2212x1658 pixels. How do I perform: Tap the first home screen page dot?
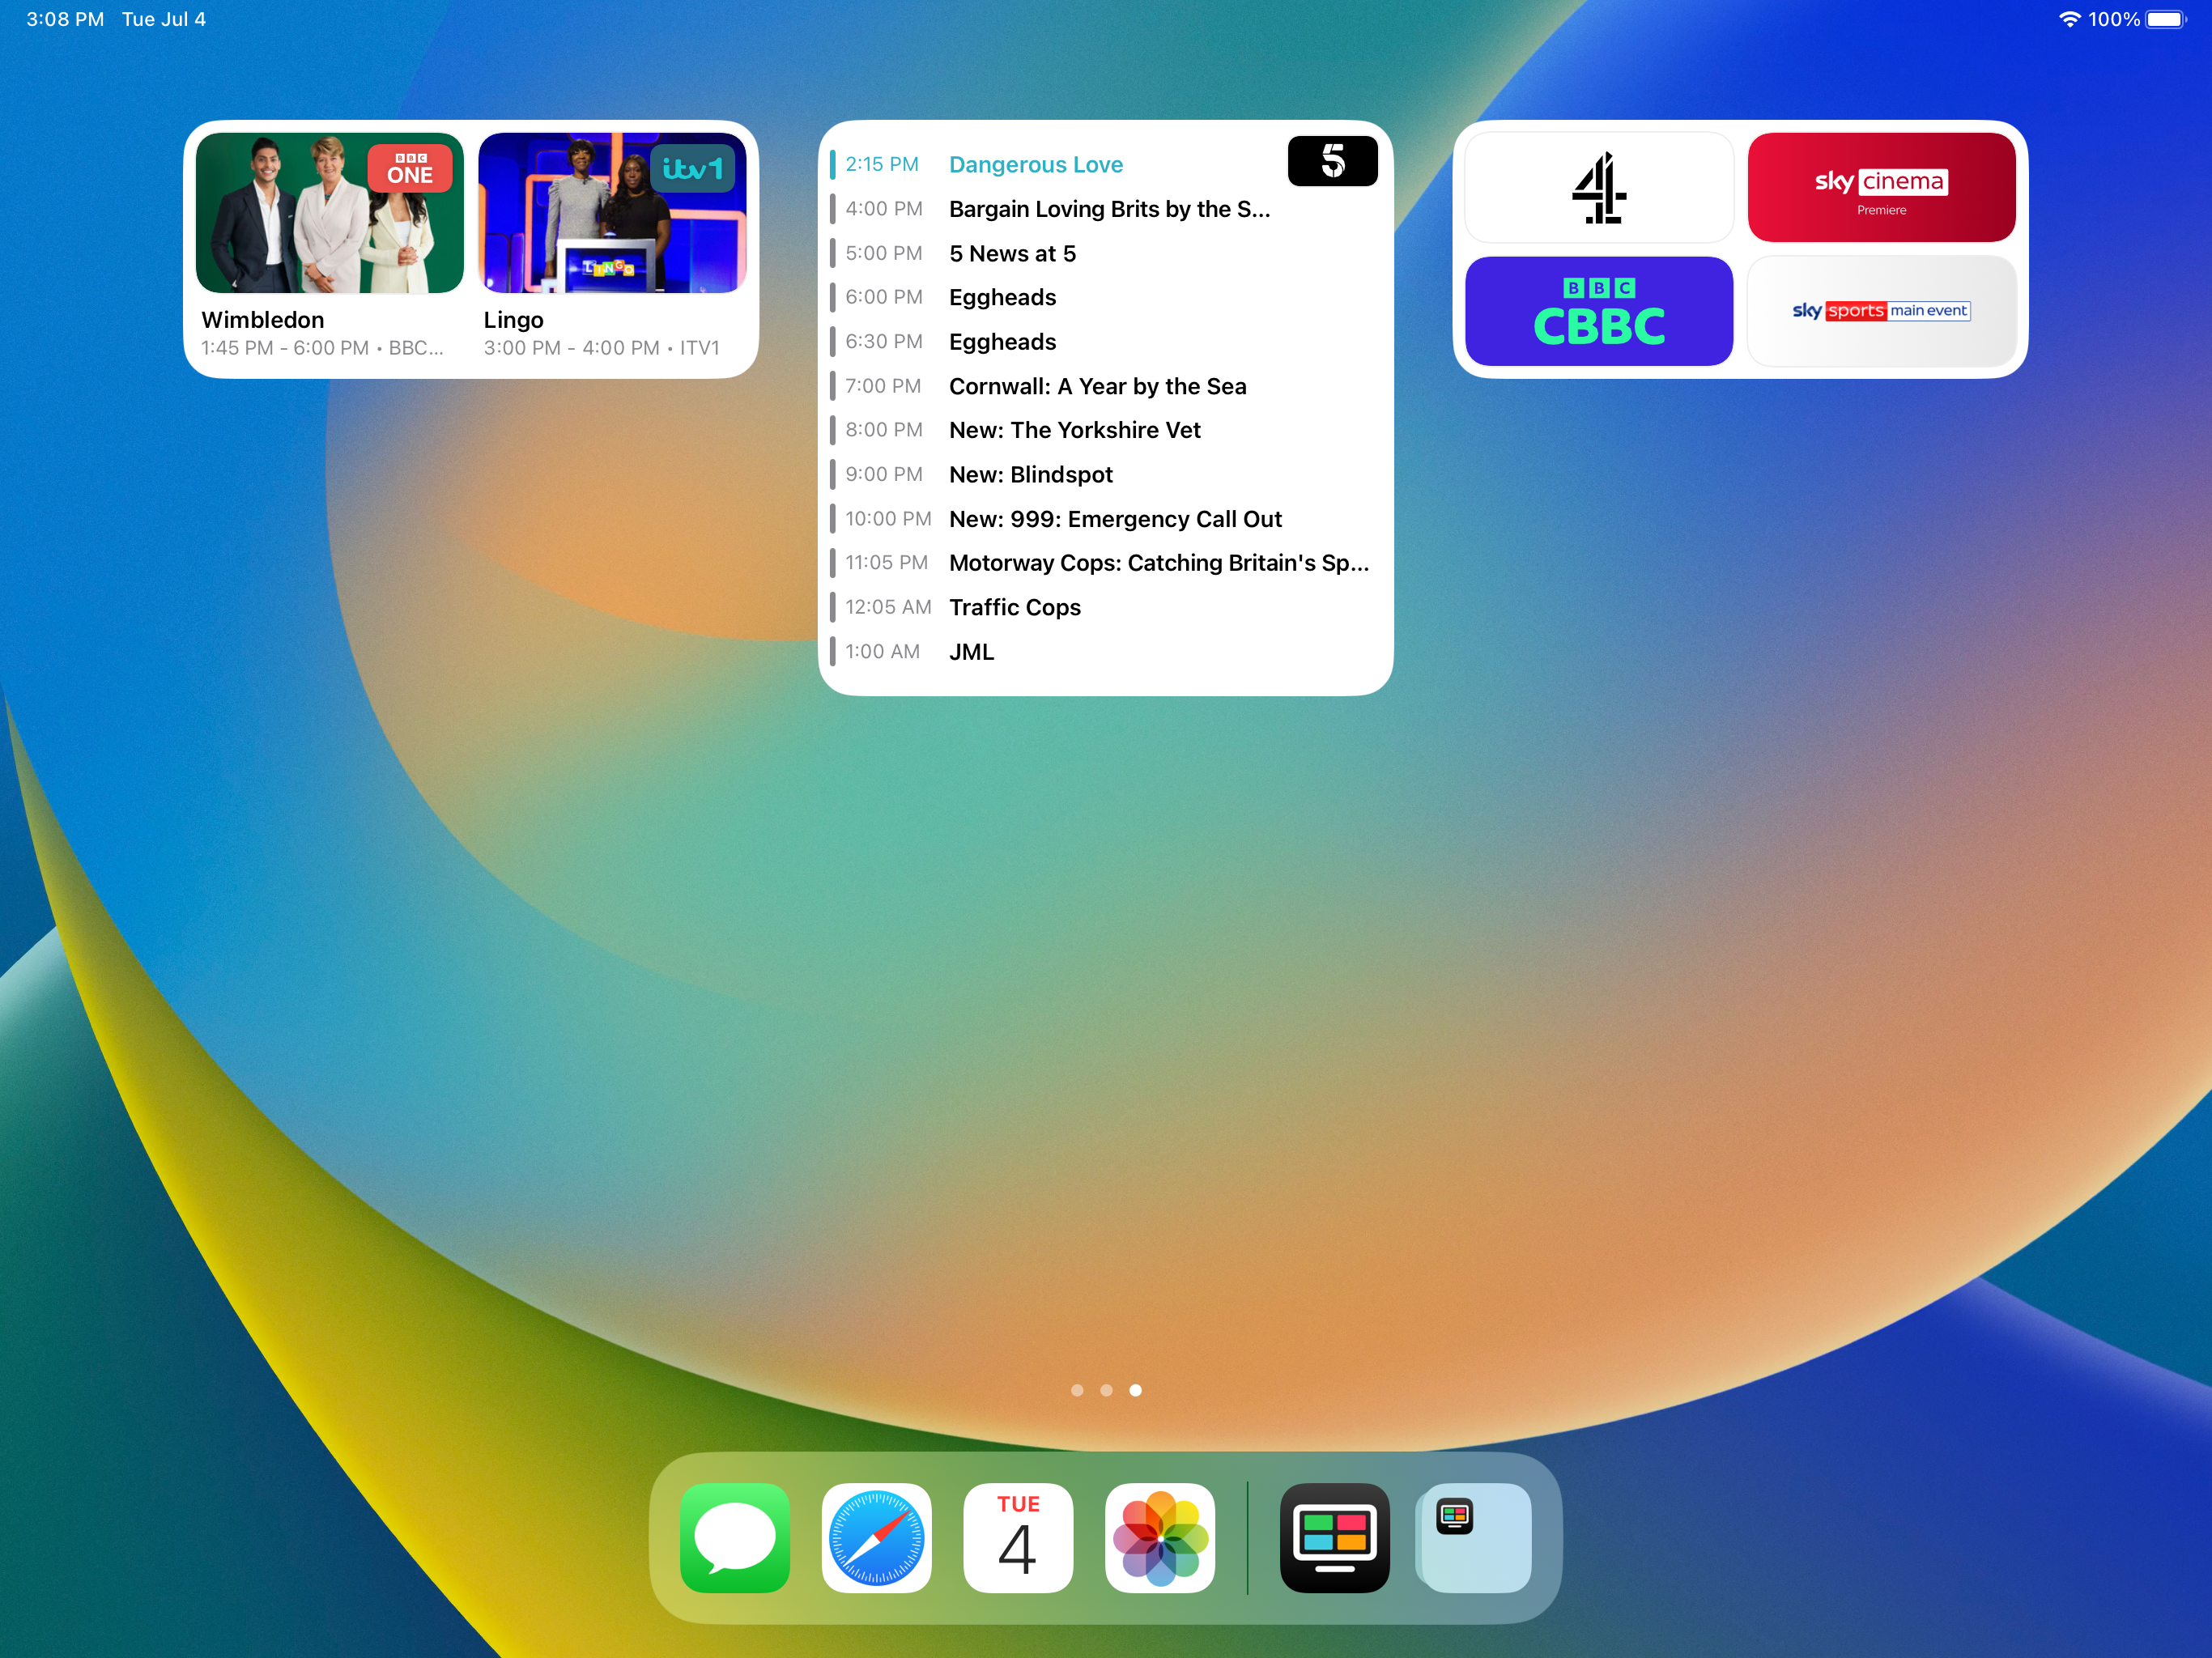pos(1077,1390)
